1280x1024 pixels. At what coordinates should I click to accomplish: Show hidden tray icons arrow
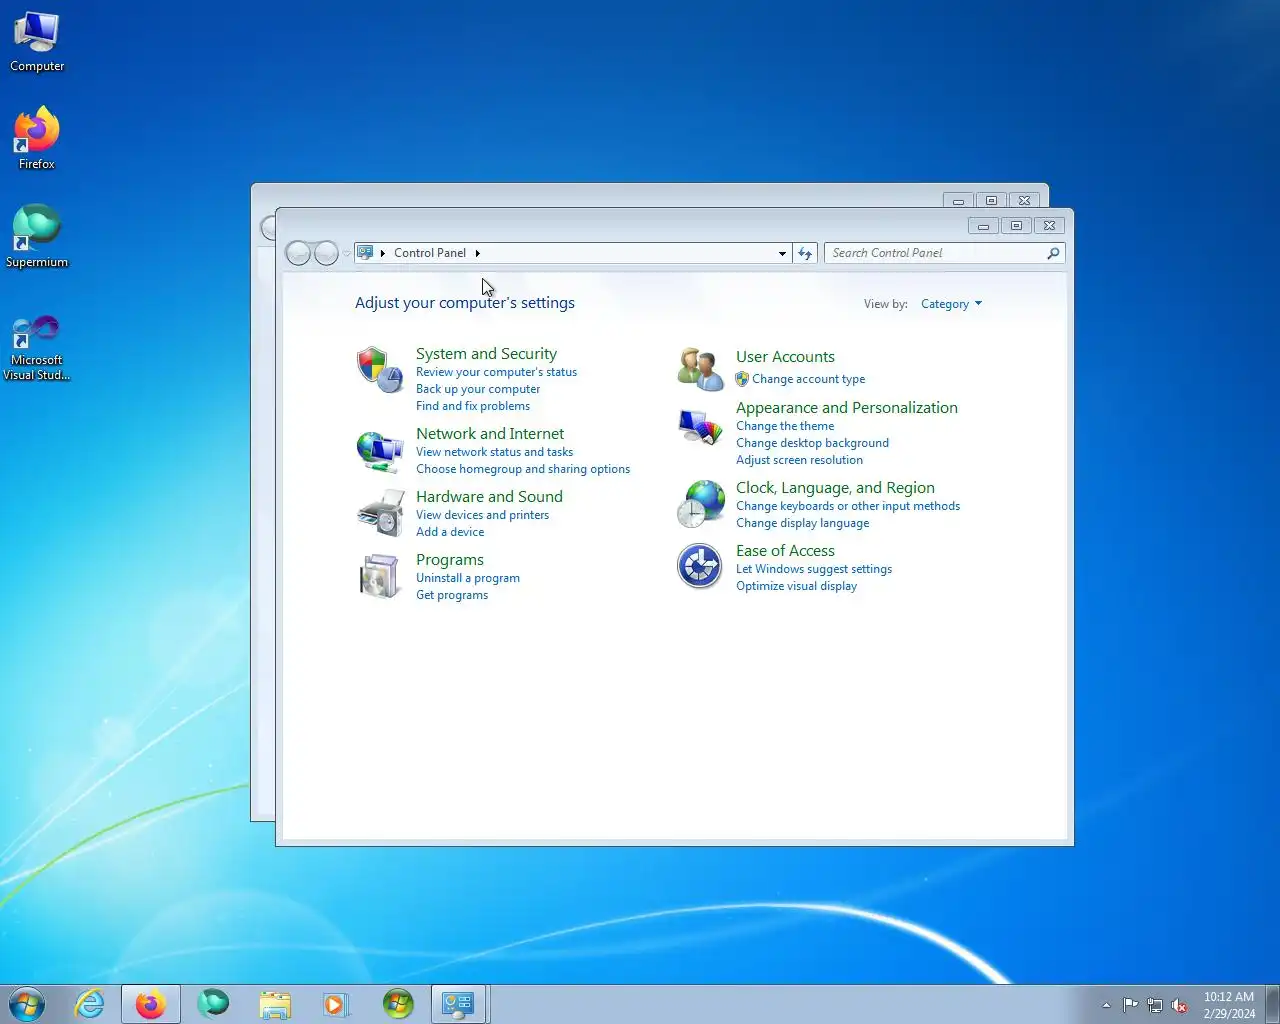(x=1106, y=1005)
